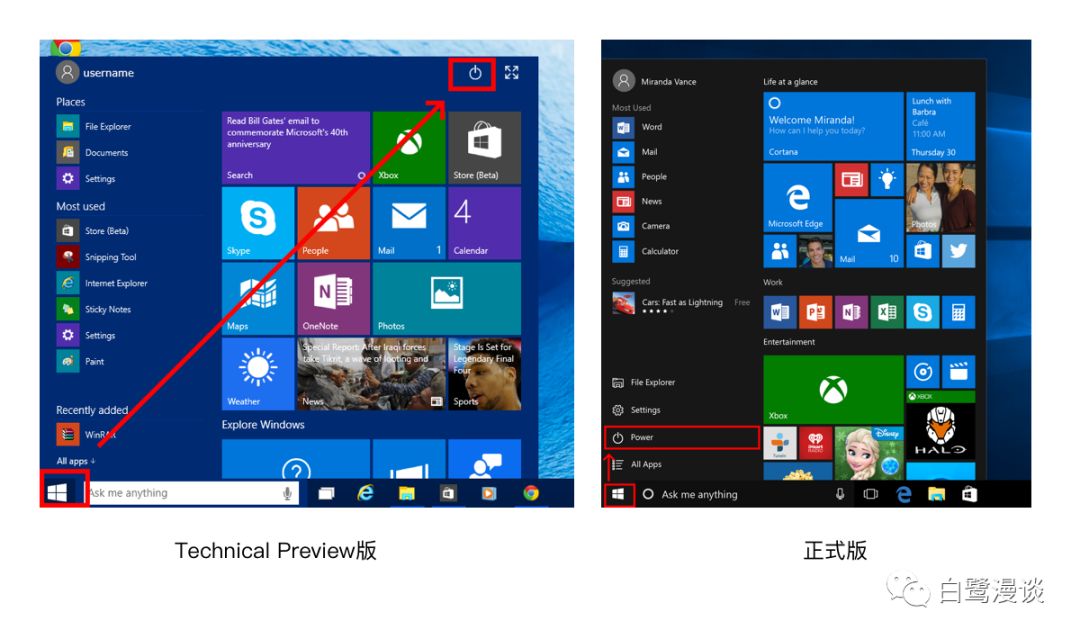The height and width of the screenshot is (639, 1080).
Task: Open the Maps tile
Action: [258, 298]
